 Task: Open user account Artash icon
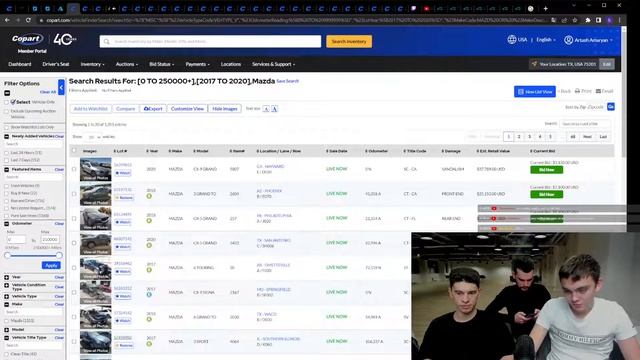[569, 40]
